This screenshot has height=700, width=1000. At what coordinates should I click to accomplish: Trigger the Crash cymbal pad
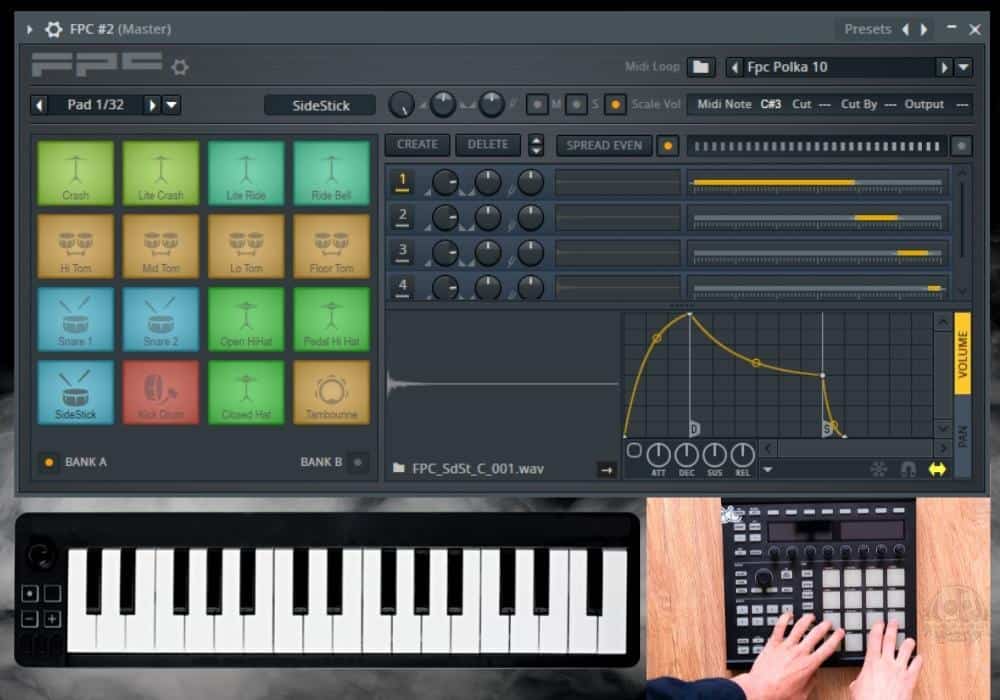[74, 173]
